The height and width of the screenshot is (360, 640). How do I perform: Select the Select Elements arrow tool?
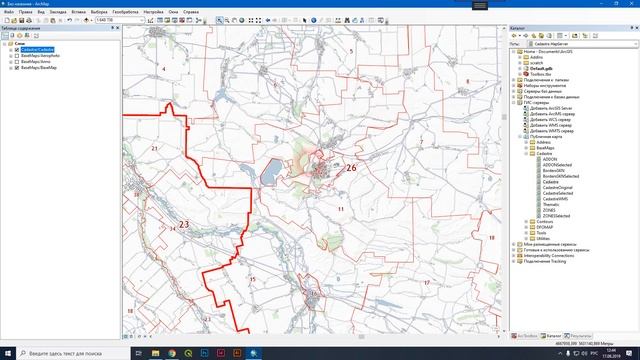[x=304, y=20]
